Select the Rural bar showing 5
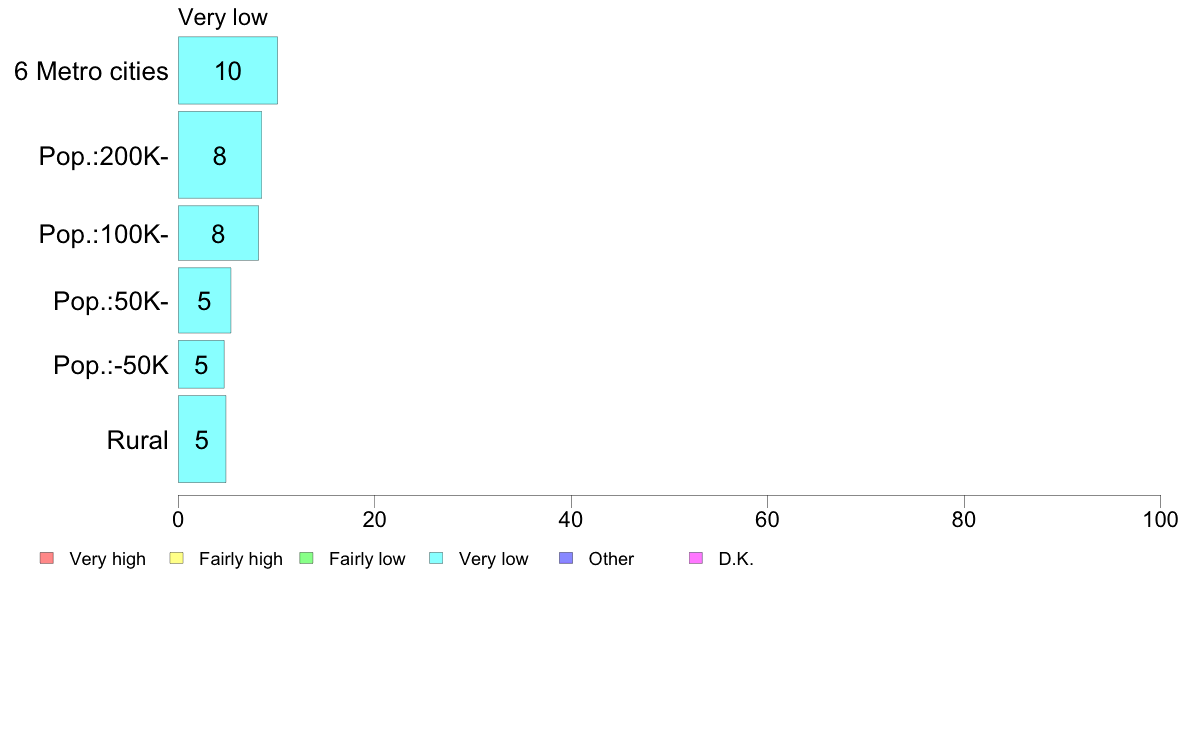Viewport: 1188px width, 736px height. (202, 440)
